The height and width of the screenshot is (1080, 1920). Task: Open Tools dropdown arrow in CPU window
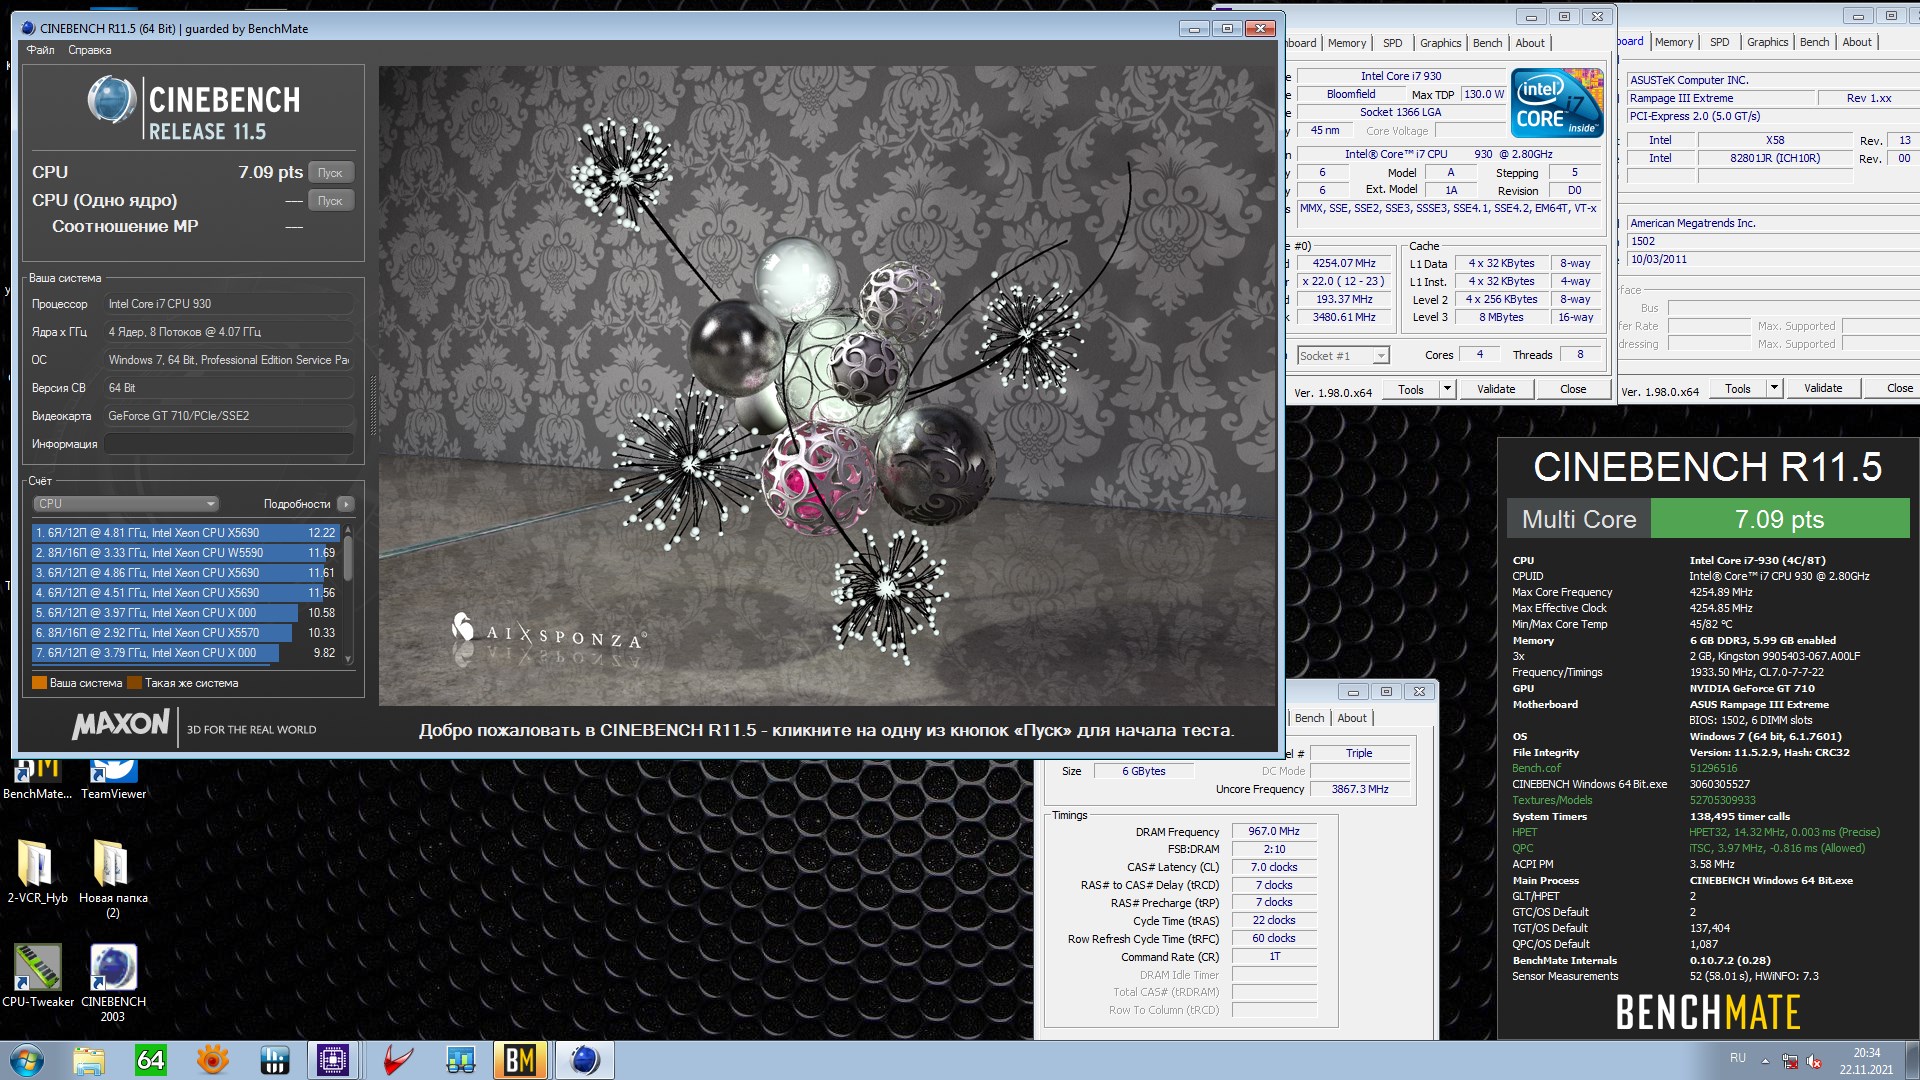click(x=1447, y=389)
